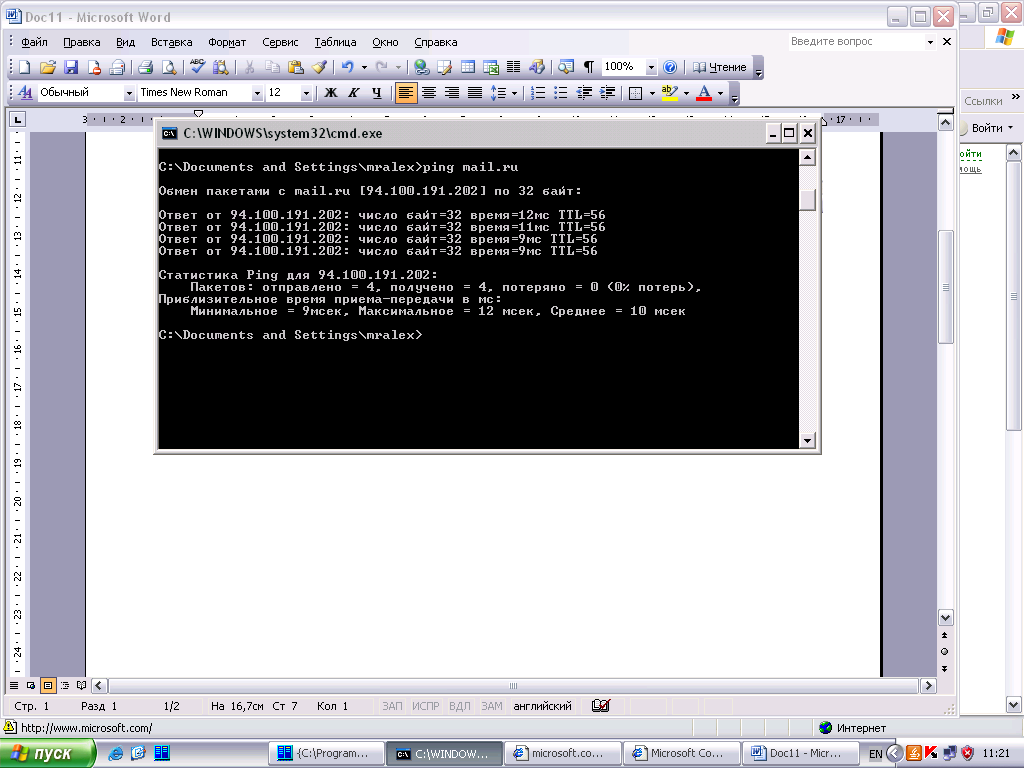This screenshot has height=768, width=1024.
Task: Open the Times New Roman font dropdown
Action: 257,93
